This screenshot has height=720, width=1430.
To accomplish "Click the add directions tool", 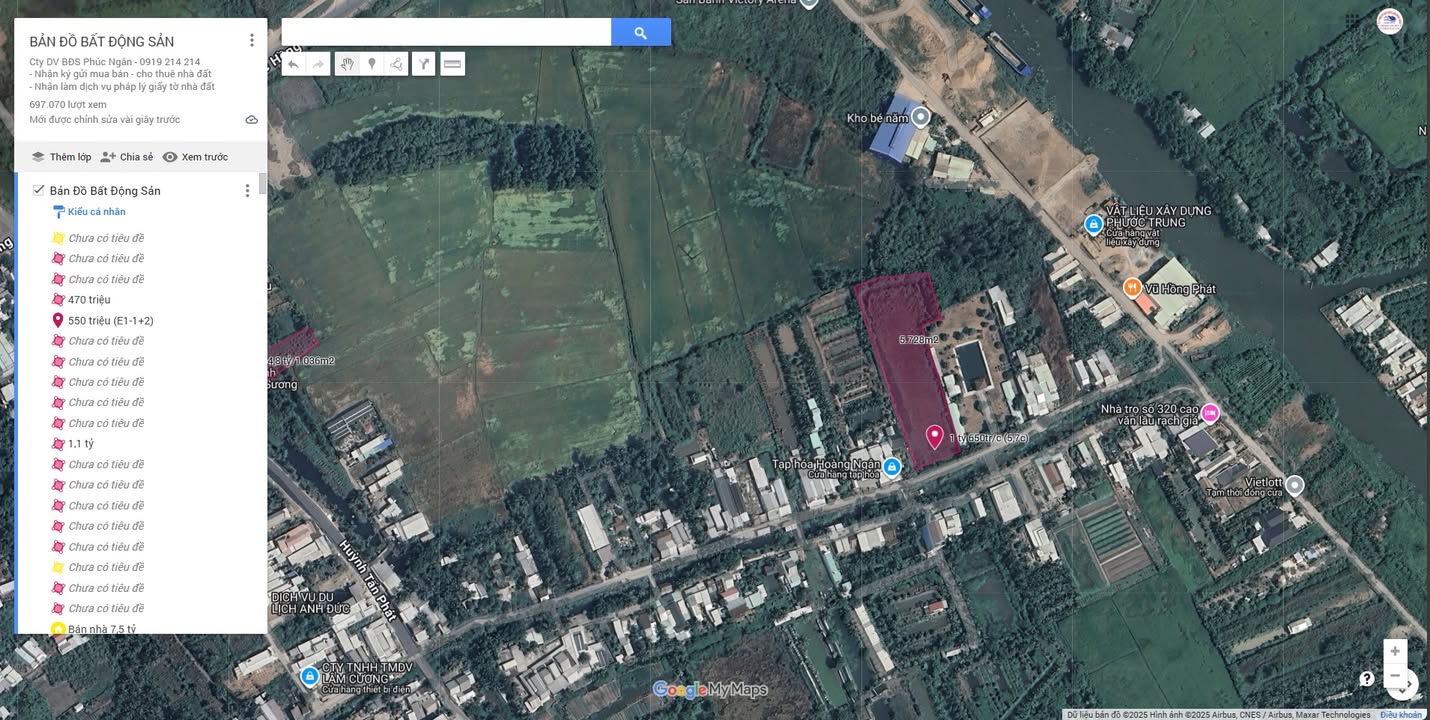I will pos(424,64).
